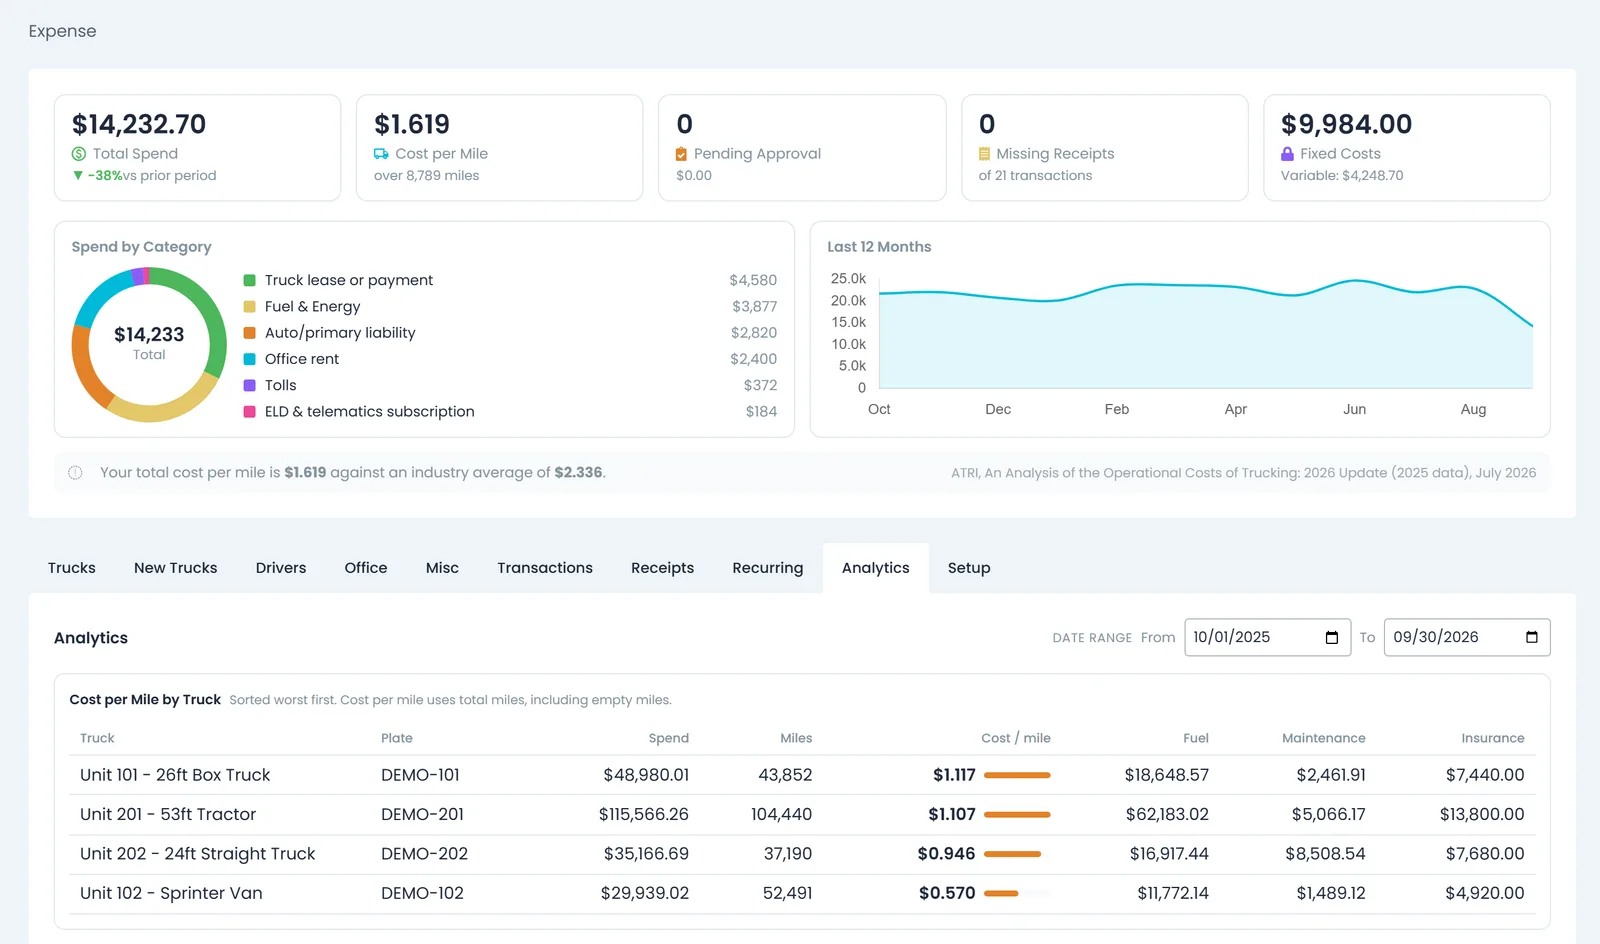The width and height of the screenshot is (1600, 944).
Task: Click the Missing Receipts document icon
Action: 984,154
